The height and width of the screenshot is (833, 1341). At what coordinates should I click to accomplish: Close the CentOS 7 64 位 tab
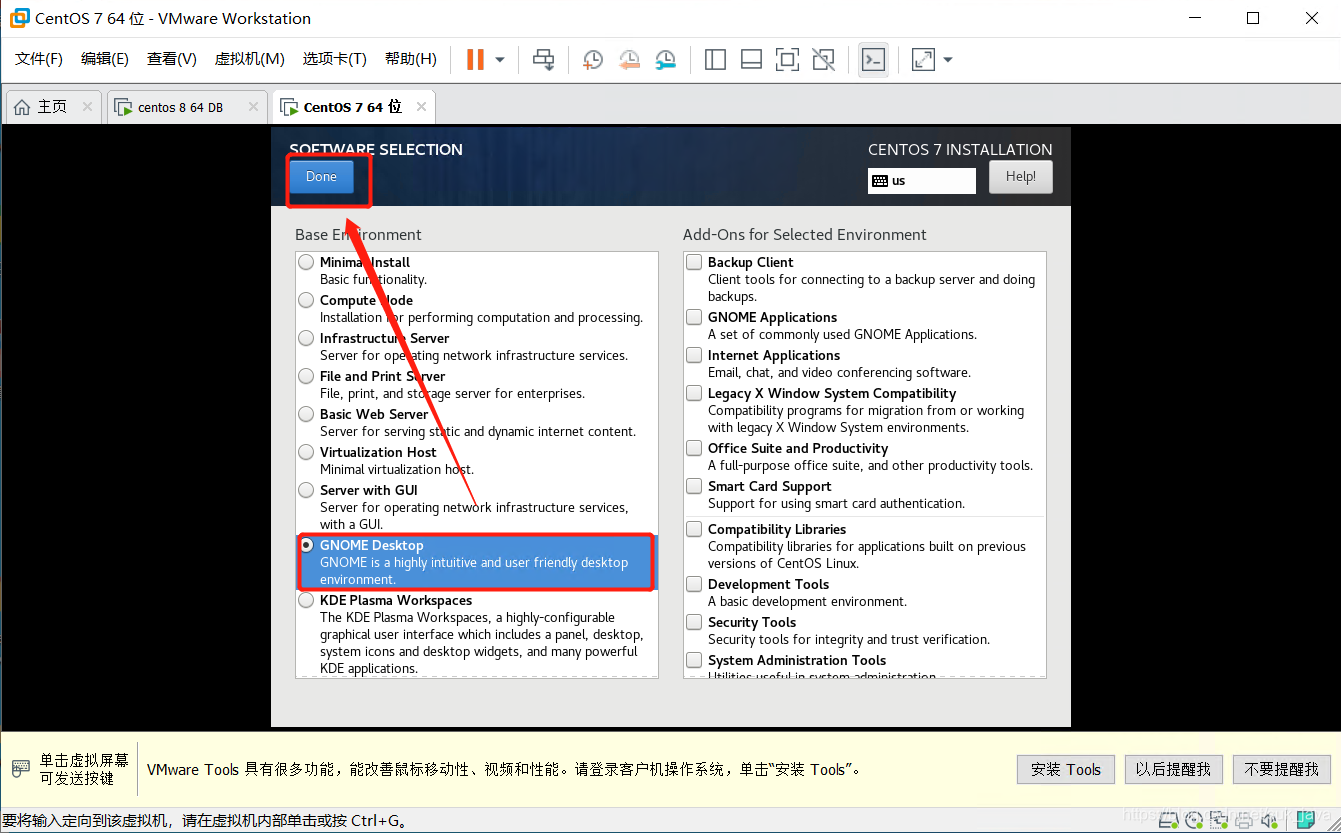[421, 107]
